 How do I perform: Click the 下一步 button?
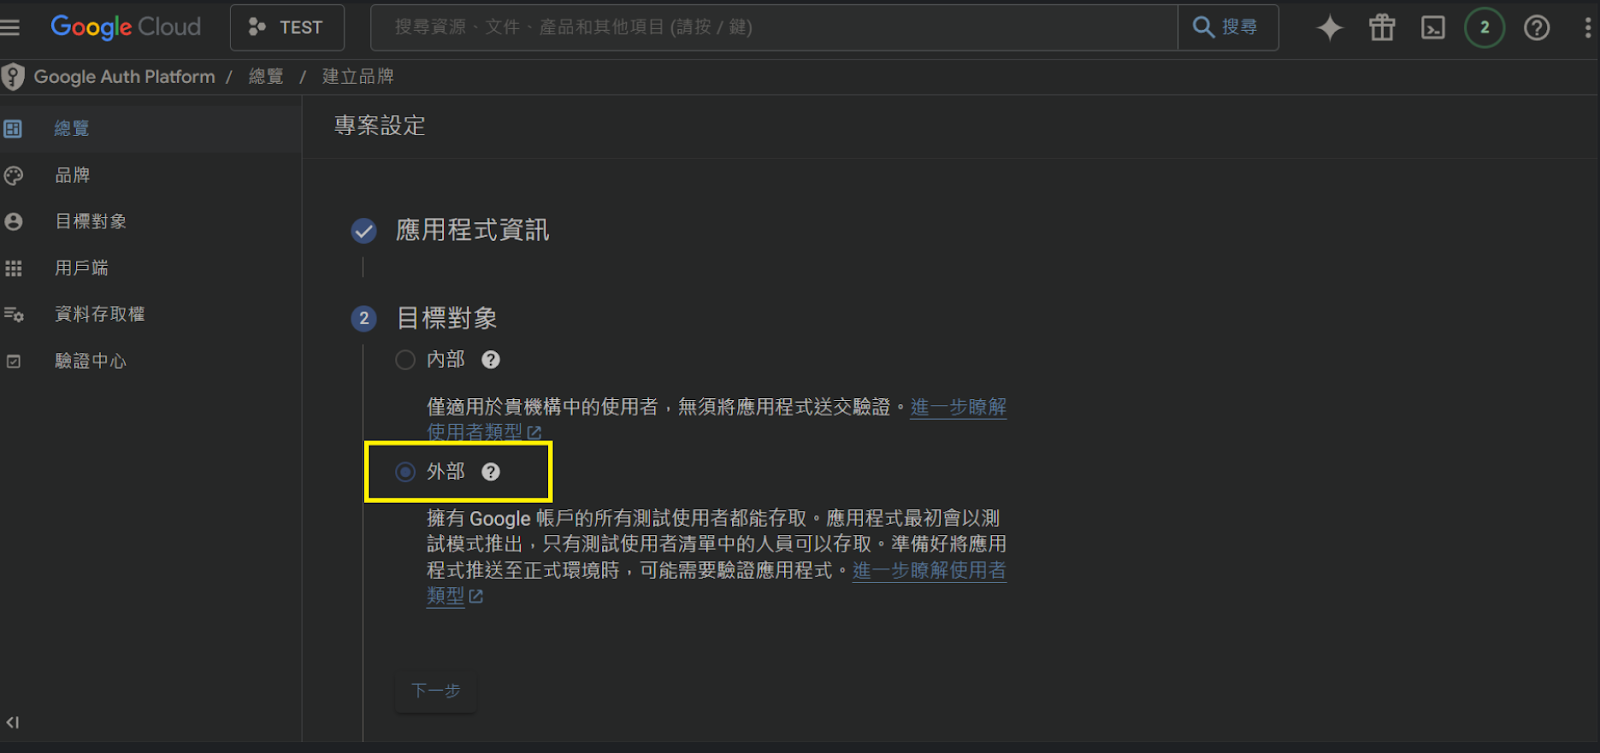436,691
